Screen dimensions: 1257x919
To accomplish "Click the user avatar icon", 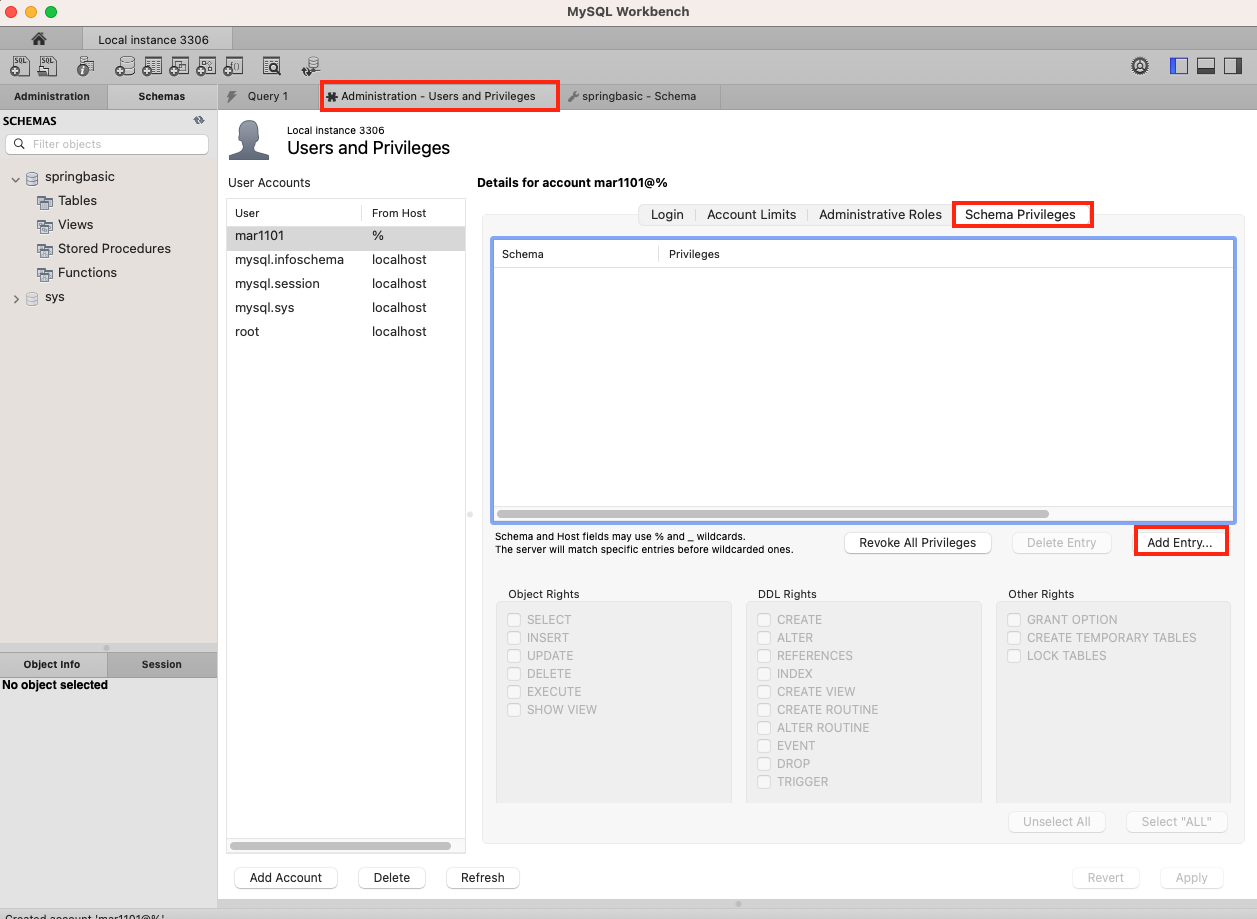I will [249, 139].
